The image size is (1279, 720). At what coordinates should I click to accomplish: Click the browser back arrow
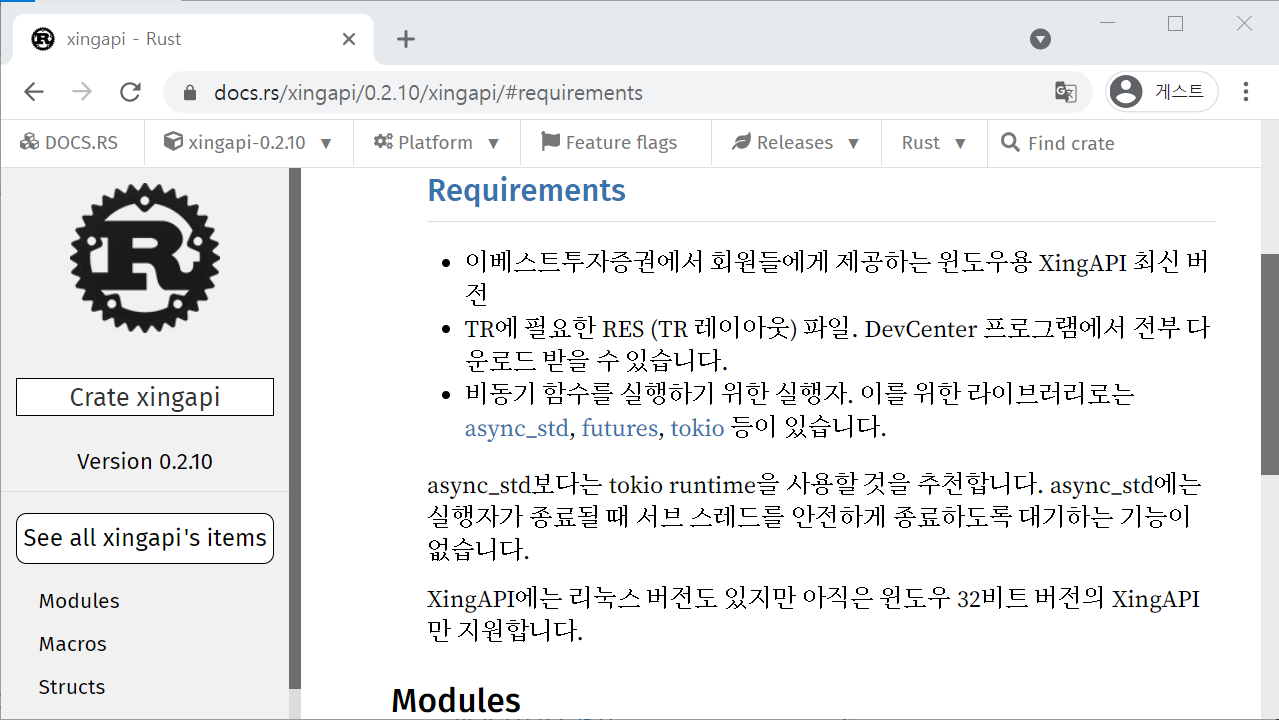pyautogui.click(x=34, y=93)
